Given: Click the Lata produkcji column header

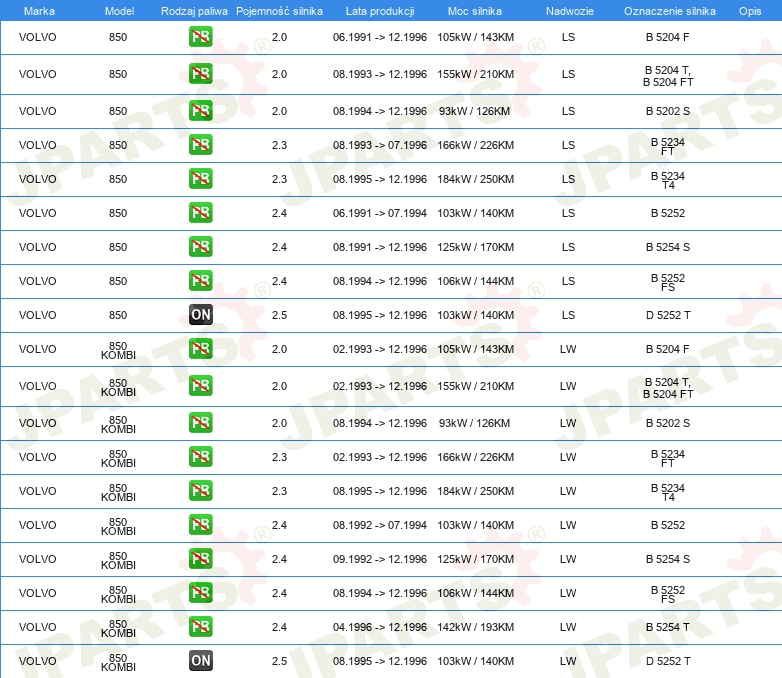Looking at the screenshot, I should tap(380, 10).
